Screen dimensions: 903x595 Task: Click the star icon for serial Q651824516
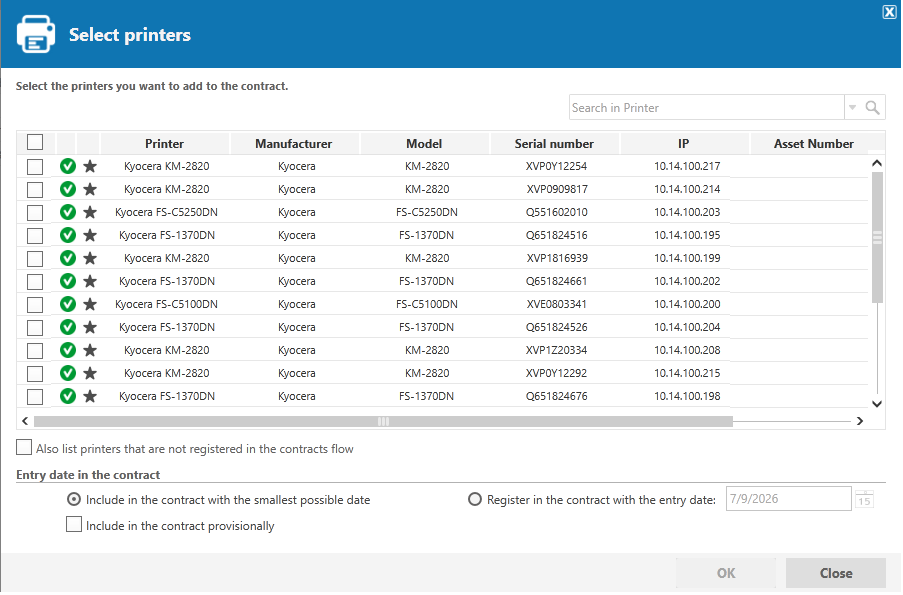(x=90, y=236)
